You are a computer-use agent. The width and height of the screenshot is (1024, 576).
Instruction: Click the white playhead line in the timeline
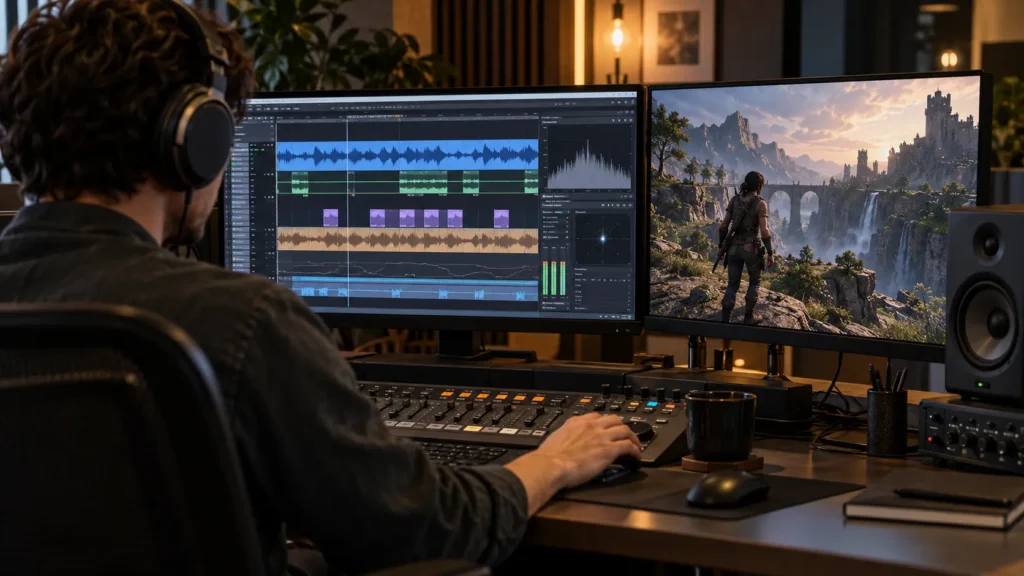347,212
